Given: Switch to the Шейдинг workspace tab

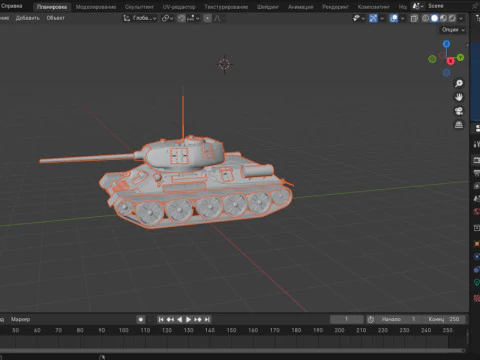Looking at the screenshot, I should (268, 7).
